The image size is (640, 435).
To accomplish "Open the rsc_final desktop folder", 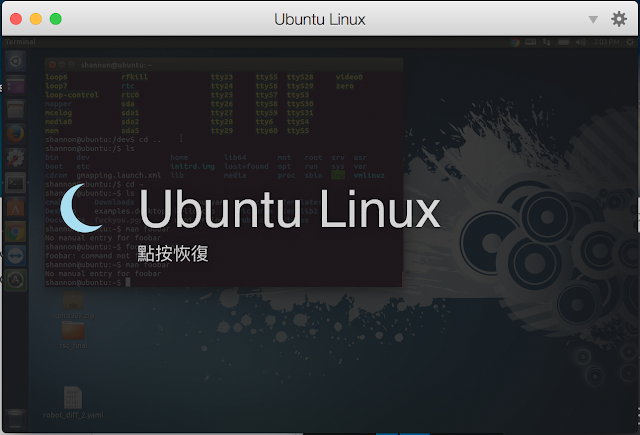I will 73,335.
